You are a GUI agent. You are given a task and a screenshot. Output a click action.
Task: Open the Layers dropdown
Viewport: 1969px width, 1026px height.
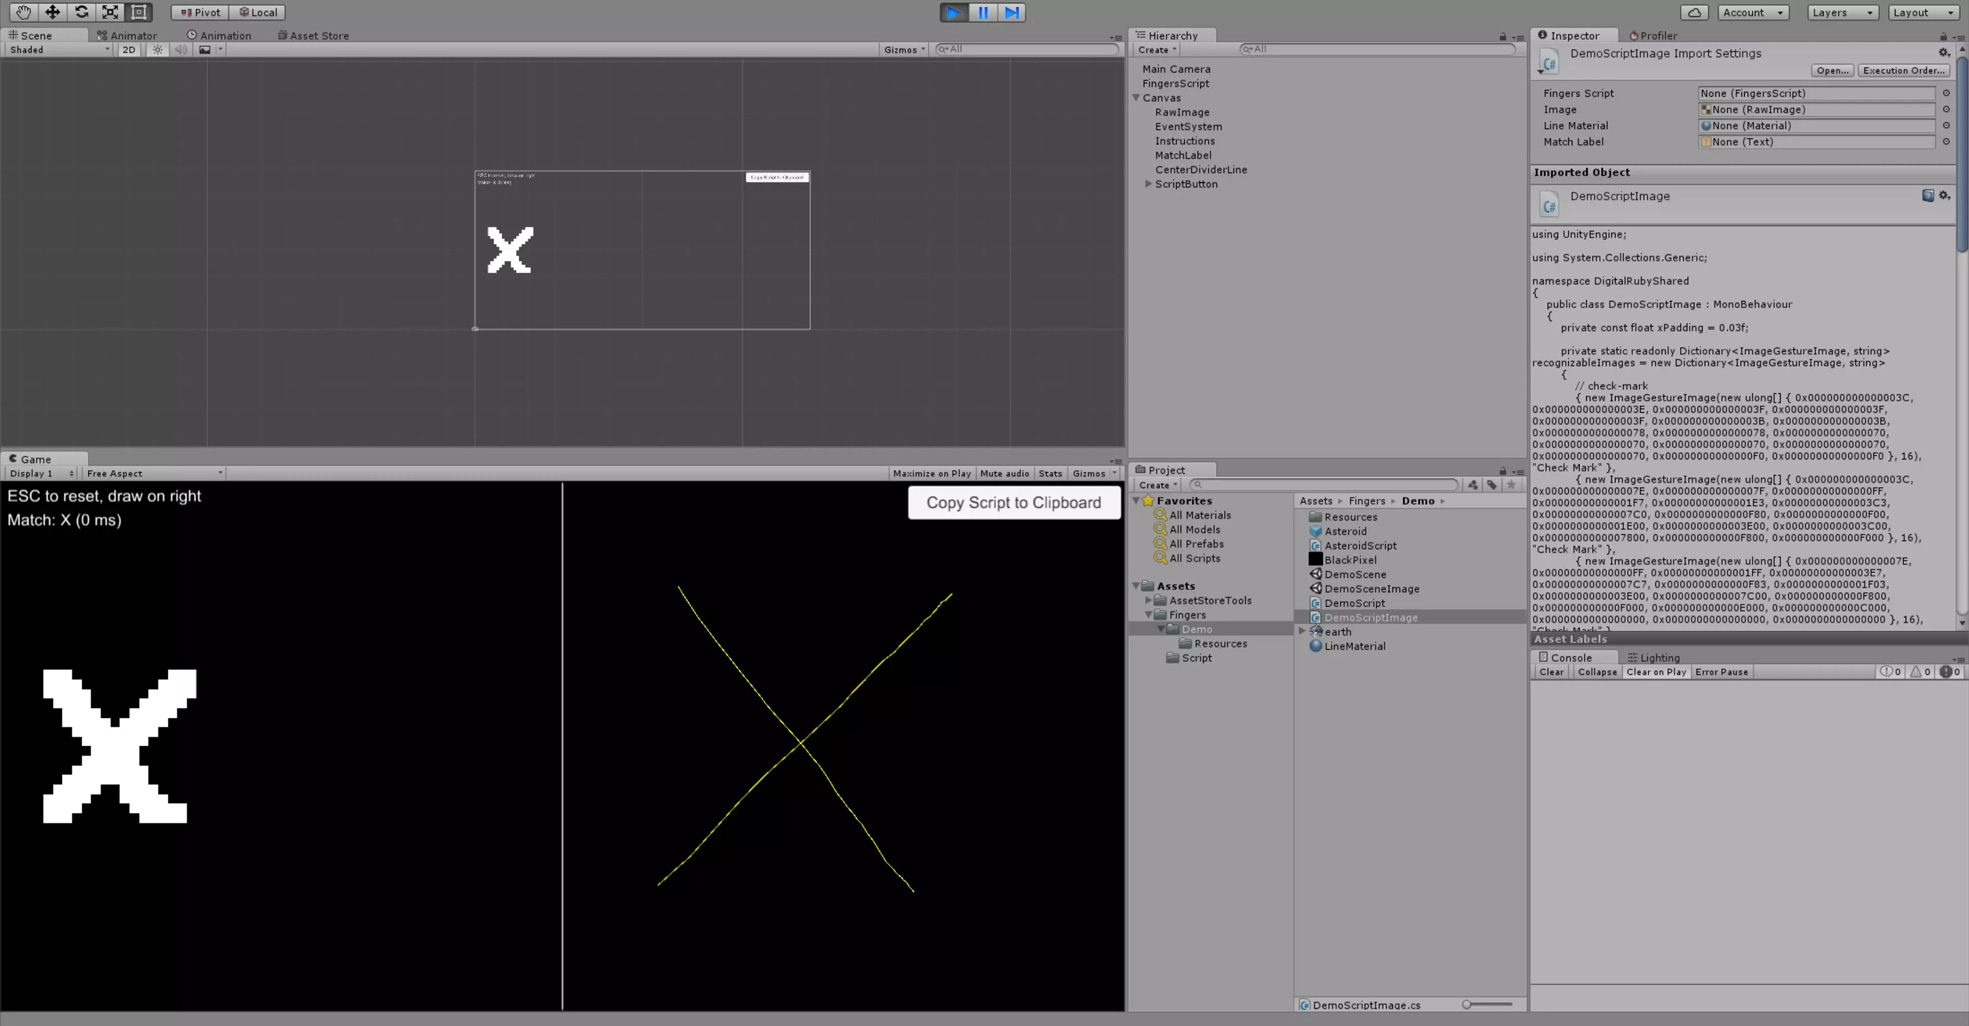point(1842,12)
